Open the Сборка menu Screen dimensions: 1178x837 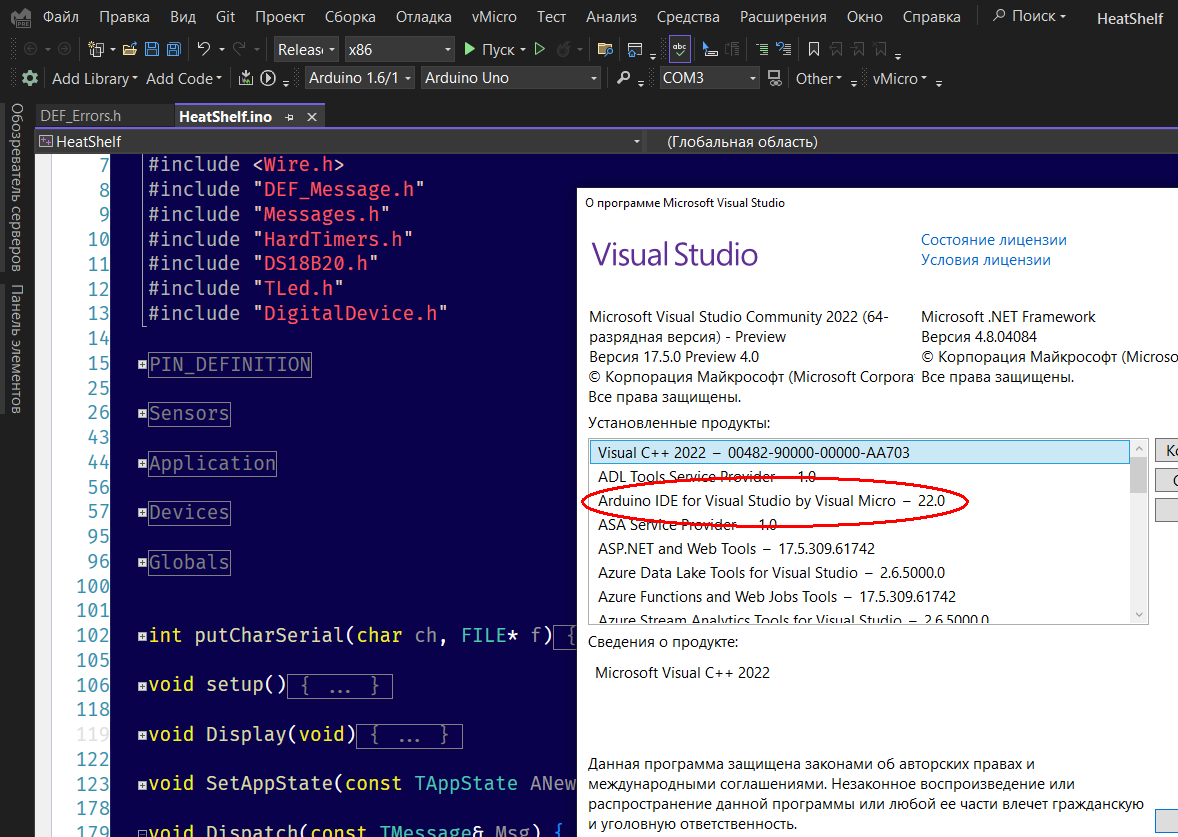350,17
